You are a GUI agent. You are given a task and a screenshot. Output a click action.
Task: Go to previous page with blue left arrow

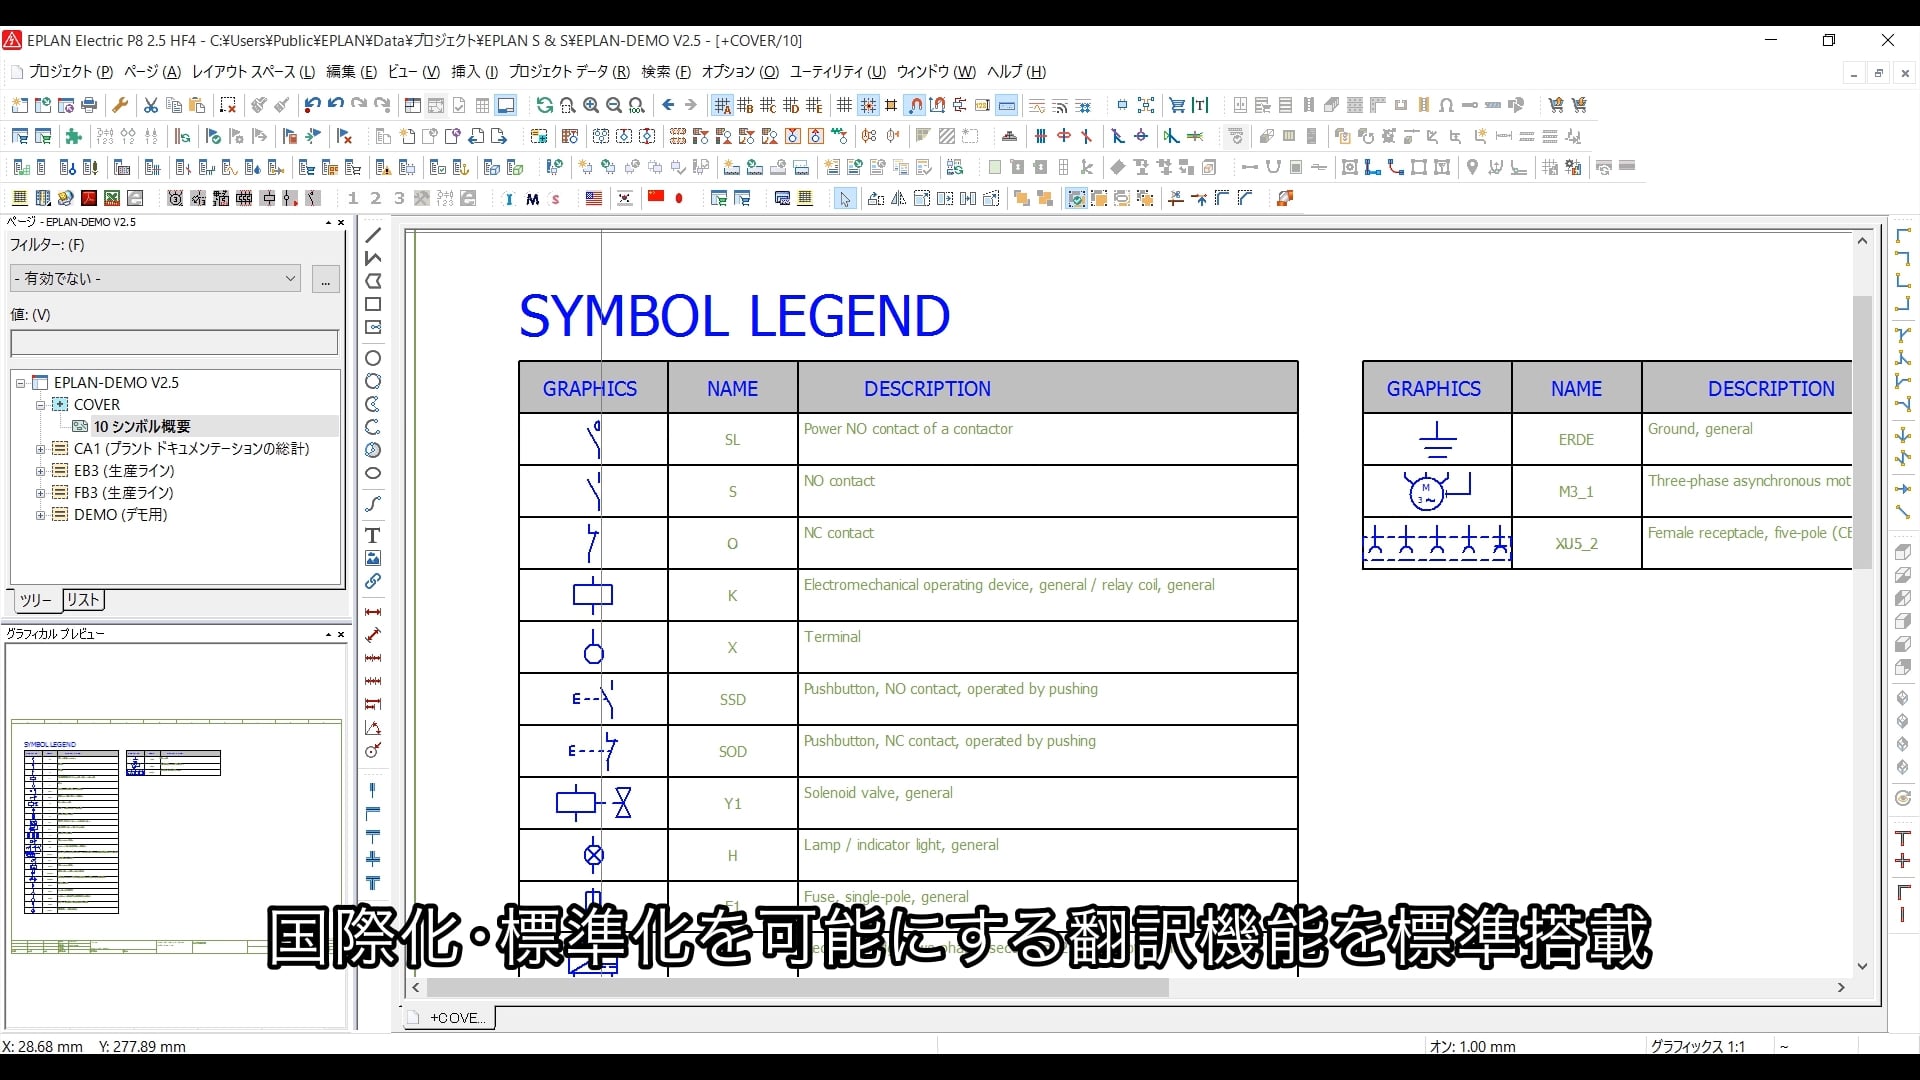(x=668, y=105)
